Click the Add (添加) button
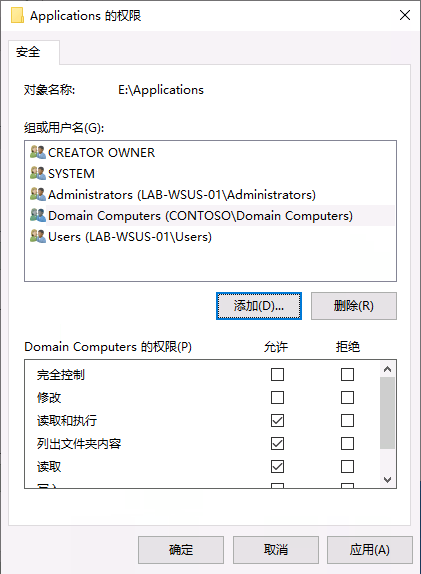Image resolution: width=421 pixels, height=574 pixels. 259,306
